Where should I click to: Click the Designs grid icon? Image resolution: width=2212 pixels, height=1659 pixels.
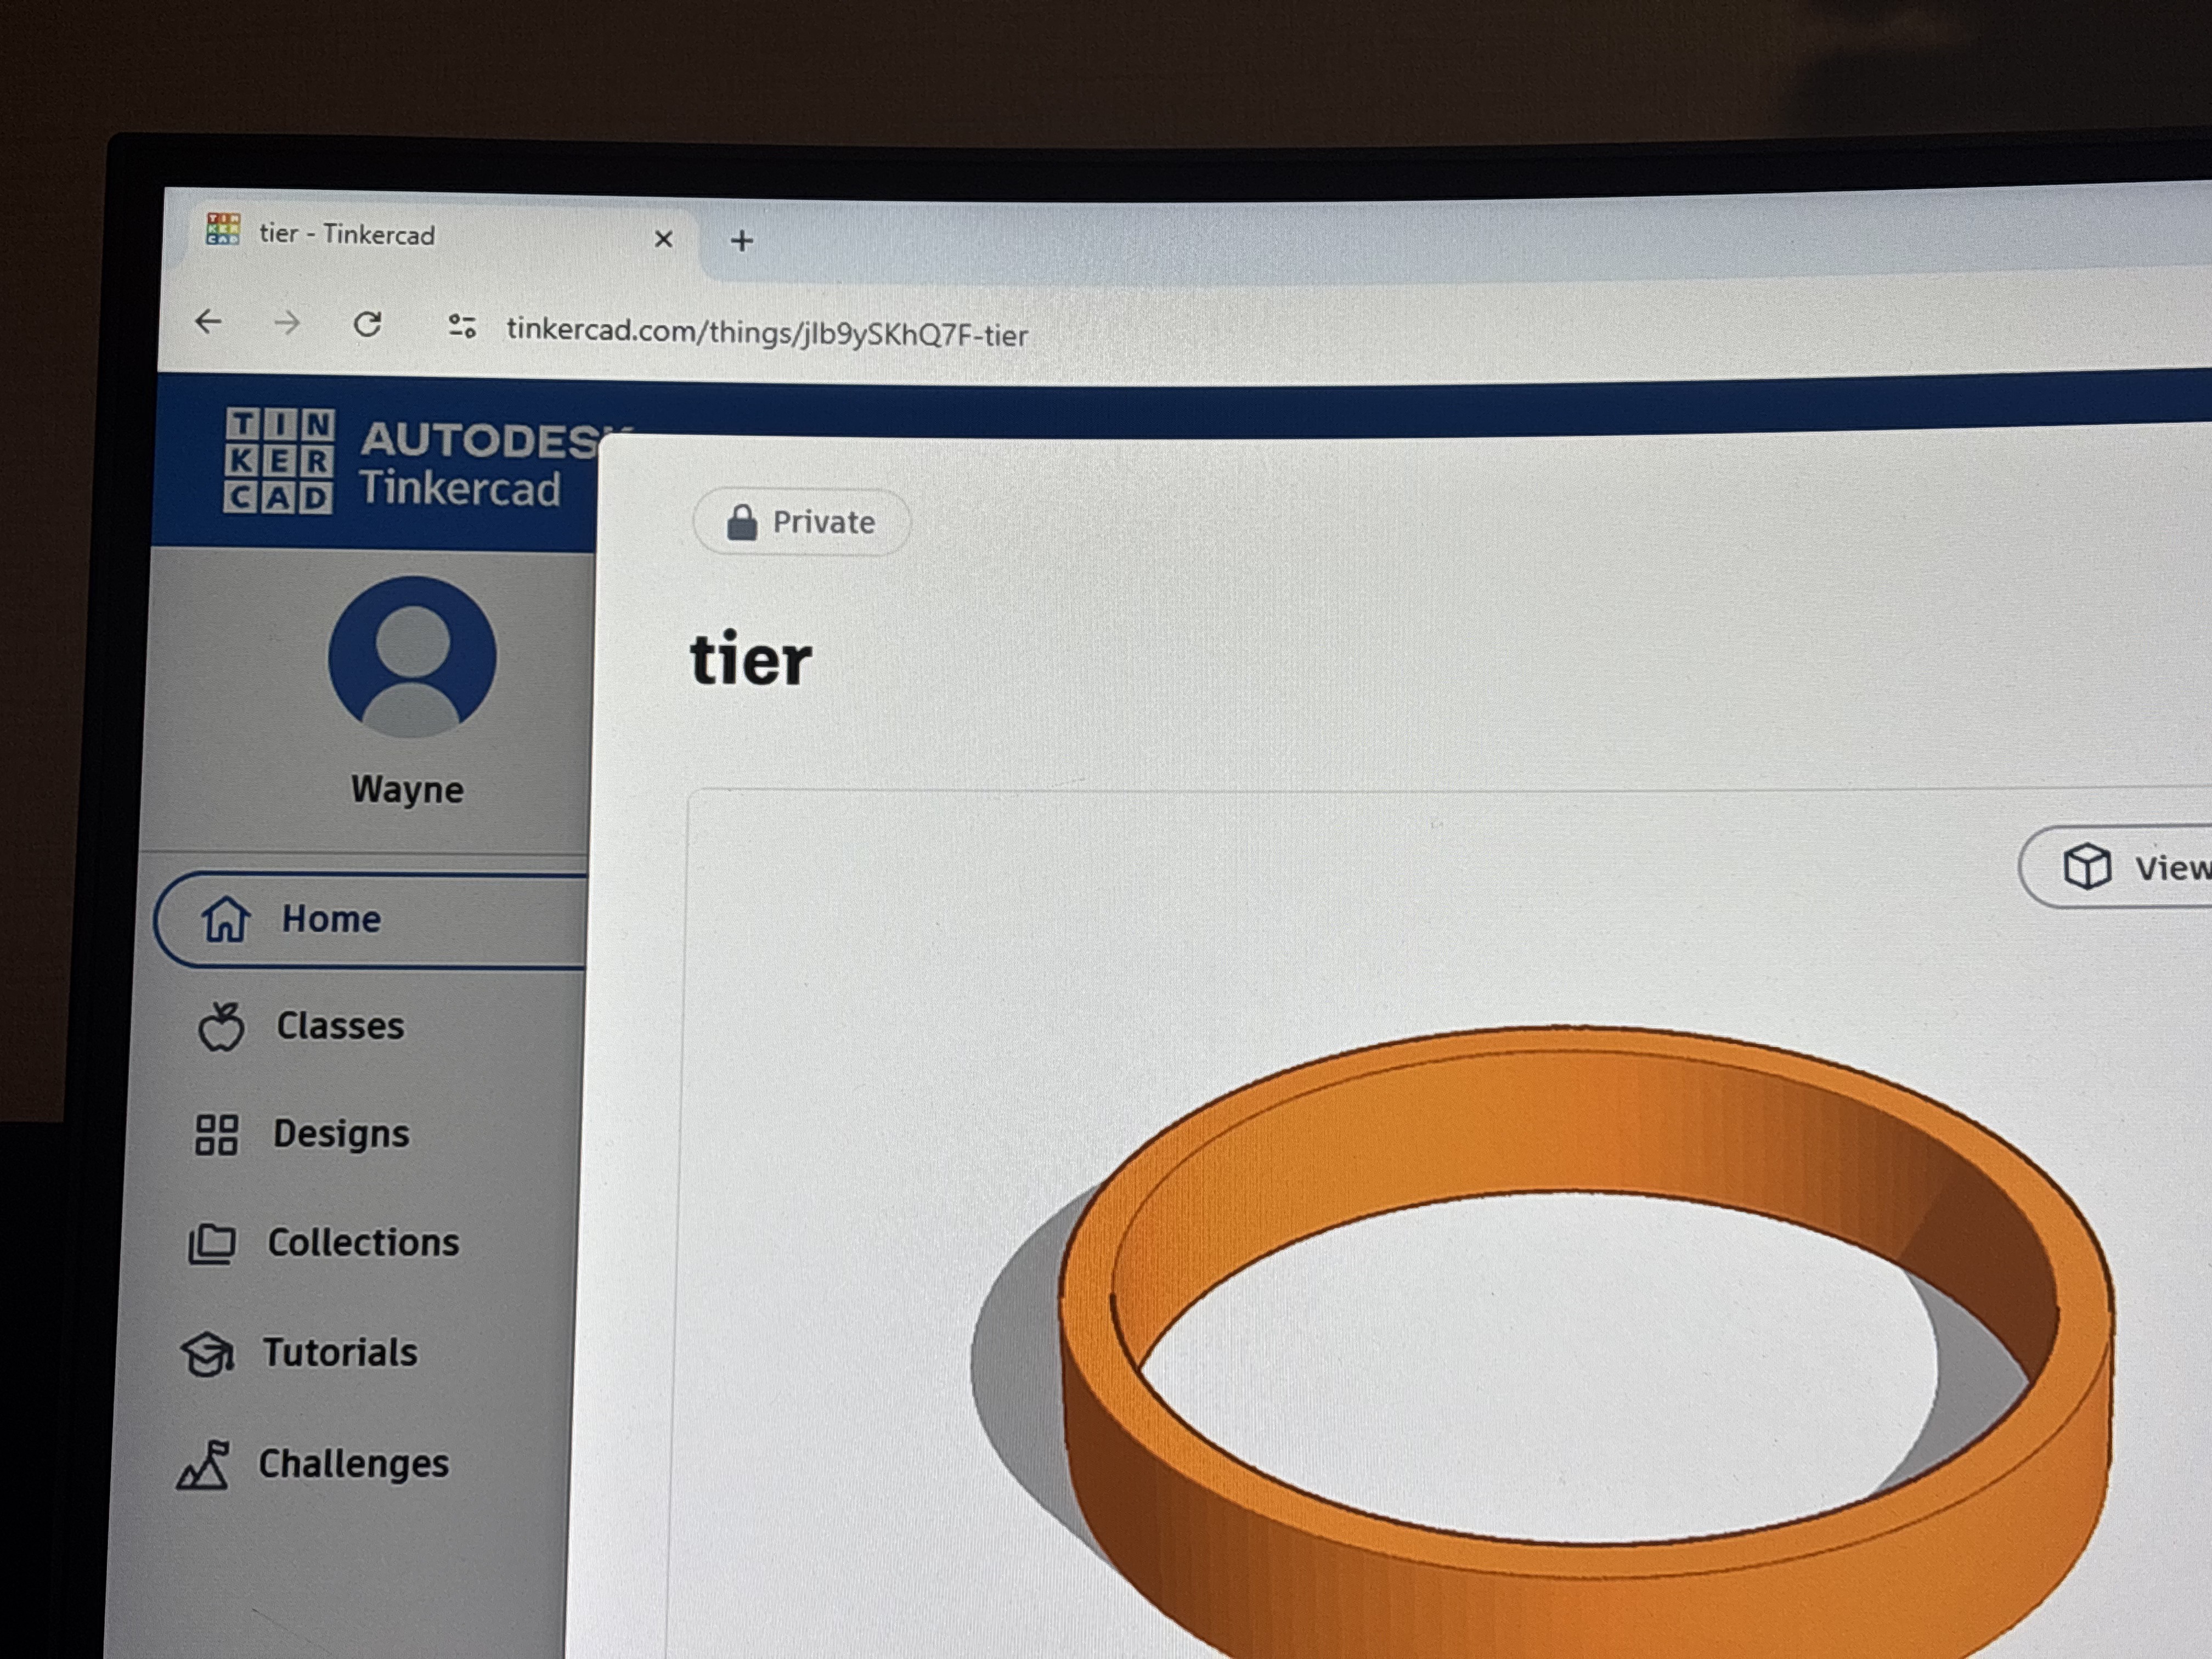pos(216,1135)
